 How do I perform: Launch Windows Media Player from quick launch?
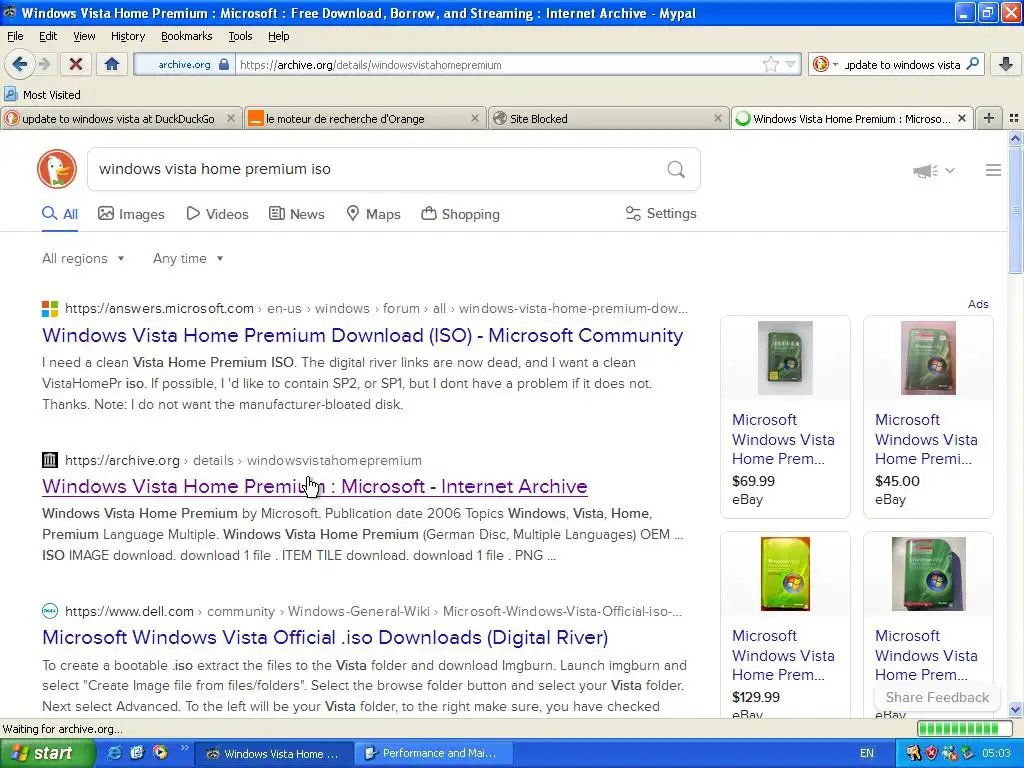(x=160, y=753)
